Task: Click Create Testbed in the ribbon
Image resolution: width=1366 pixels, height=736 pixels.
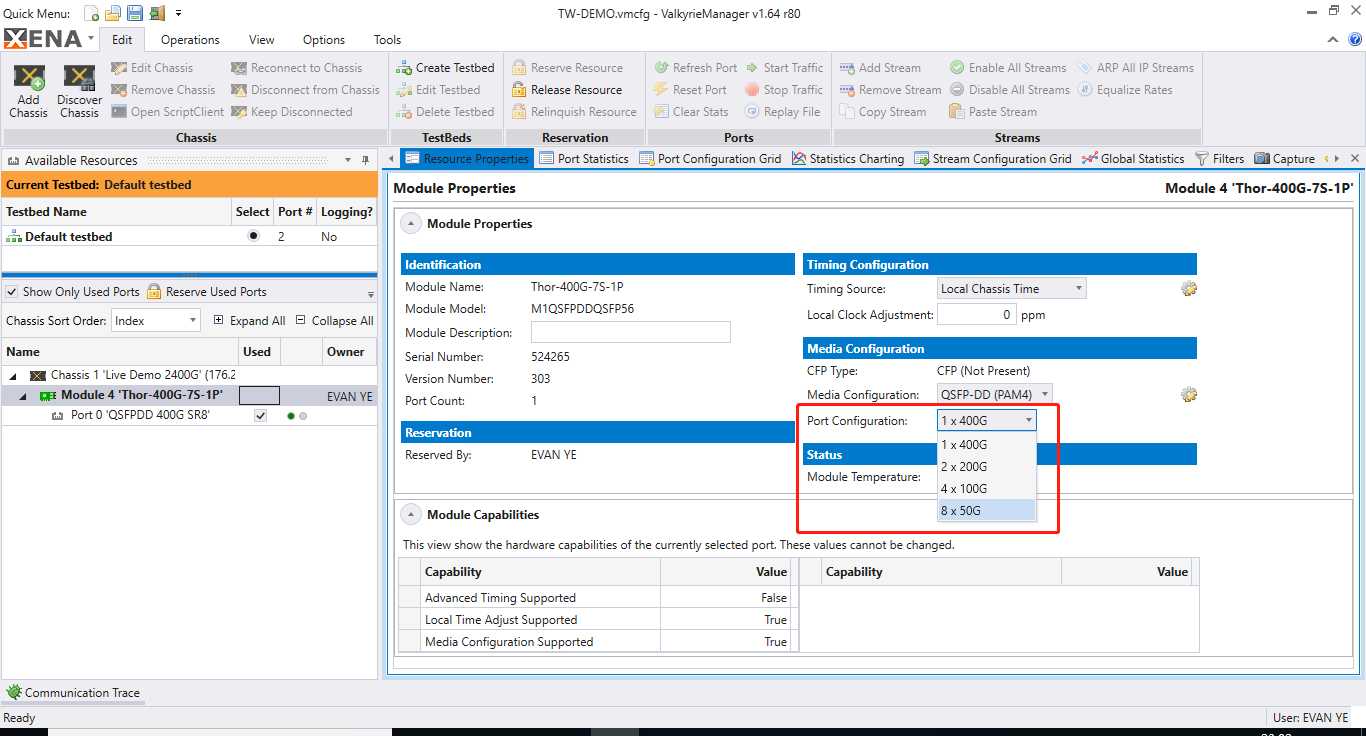Action: [446, 68]
